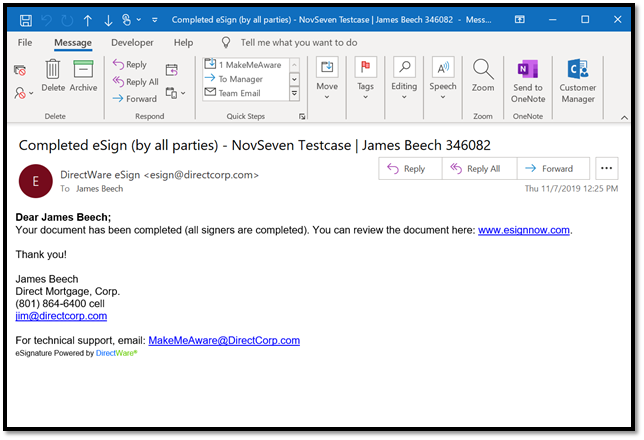Click Reply All button in message header
The width and height of the screenshot is (644, 440).
point(479,168)
